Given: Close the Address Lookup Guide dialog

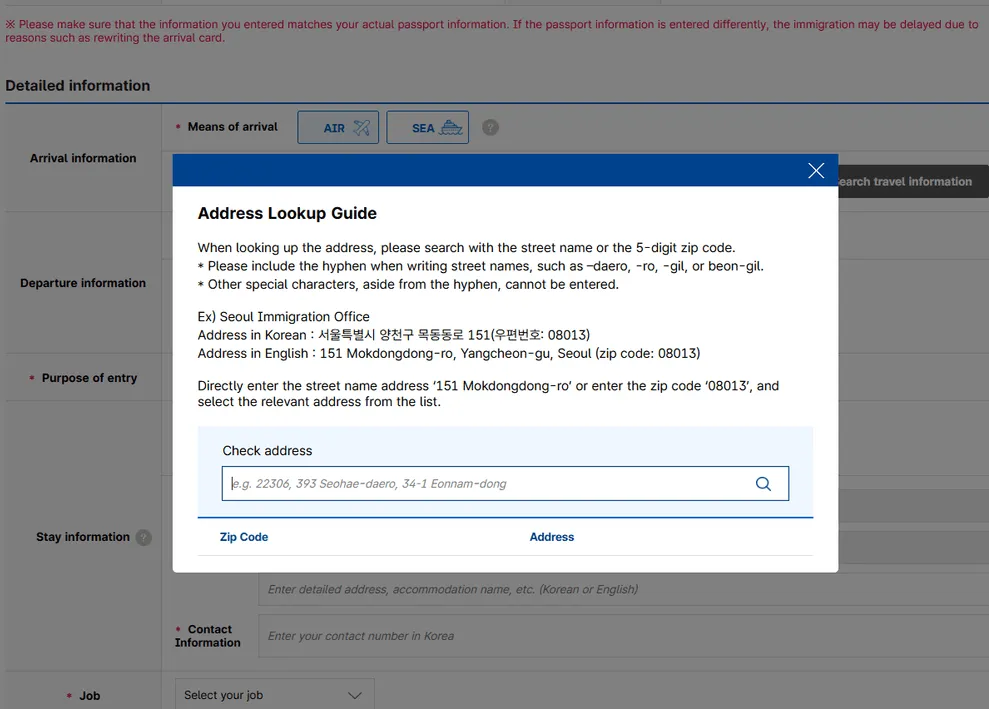Looking at the screenshot, I should pos(816,170).
